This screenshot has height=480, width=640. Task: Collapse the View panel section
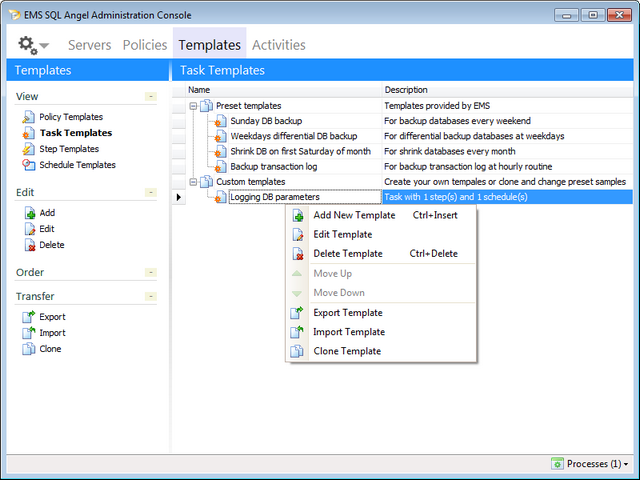(151, 96)
